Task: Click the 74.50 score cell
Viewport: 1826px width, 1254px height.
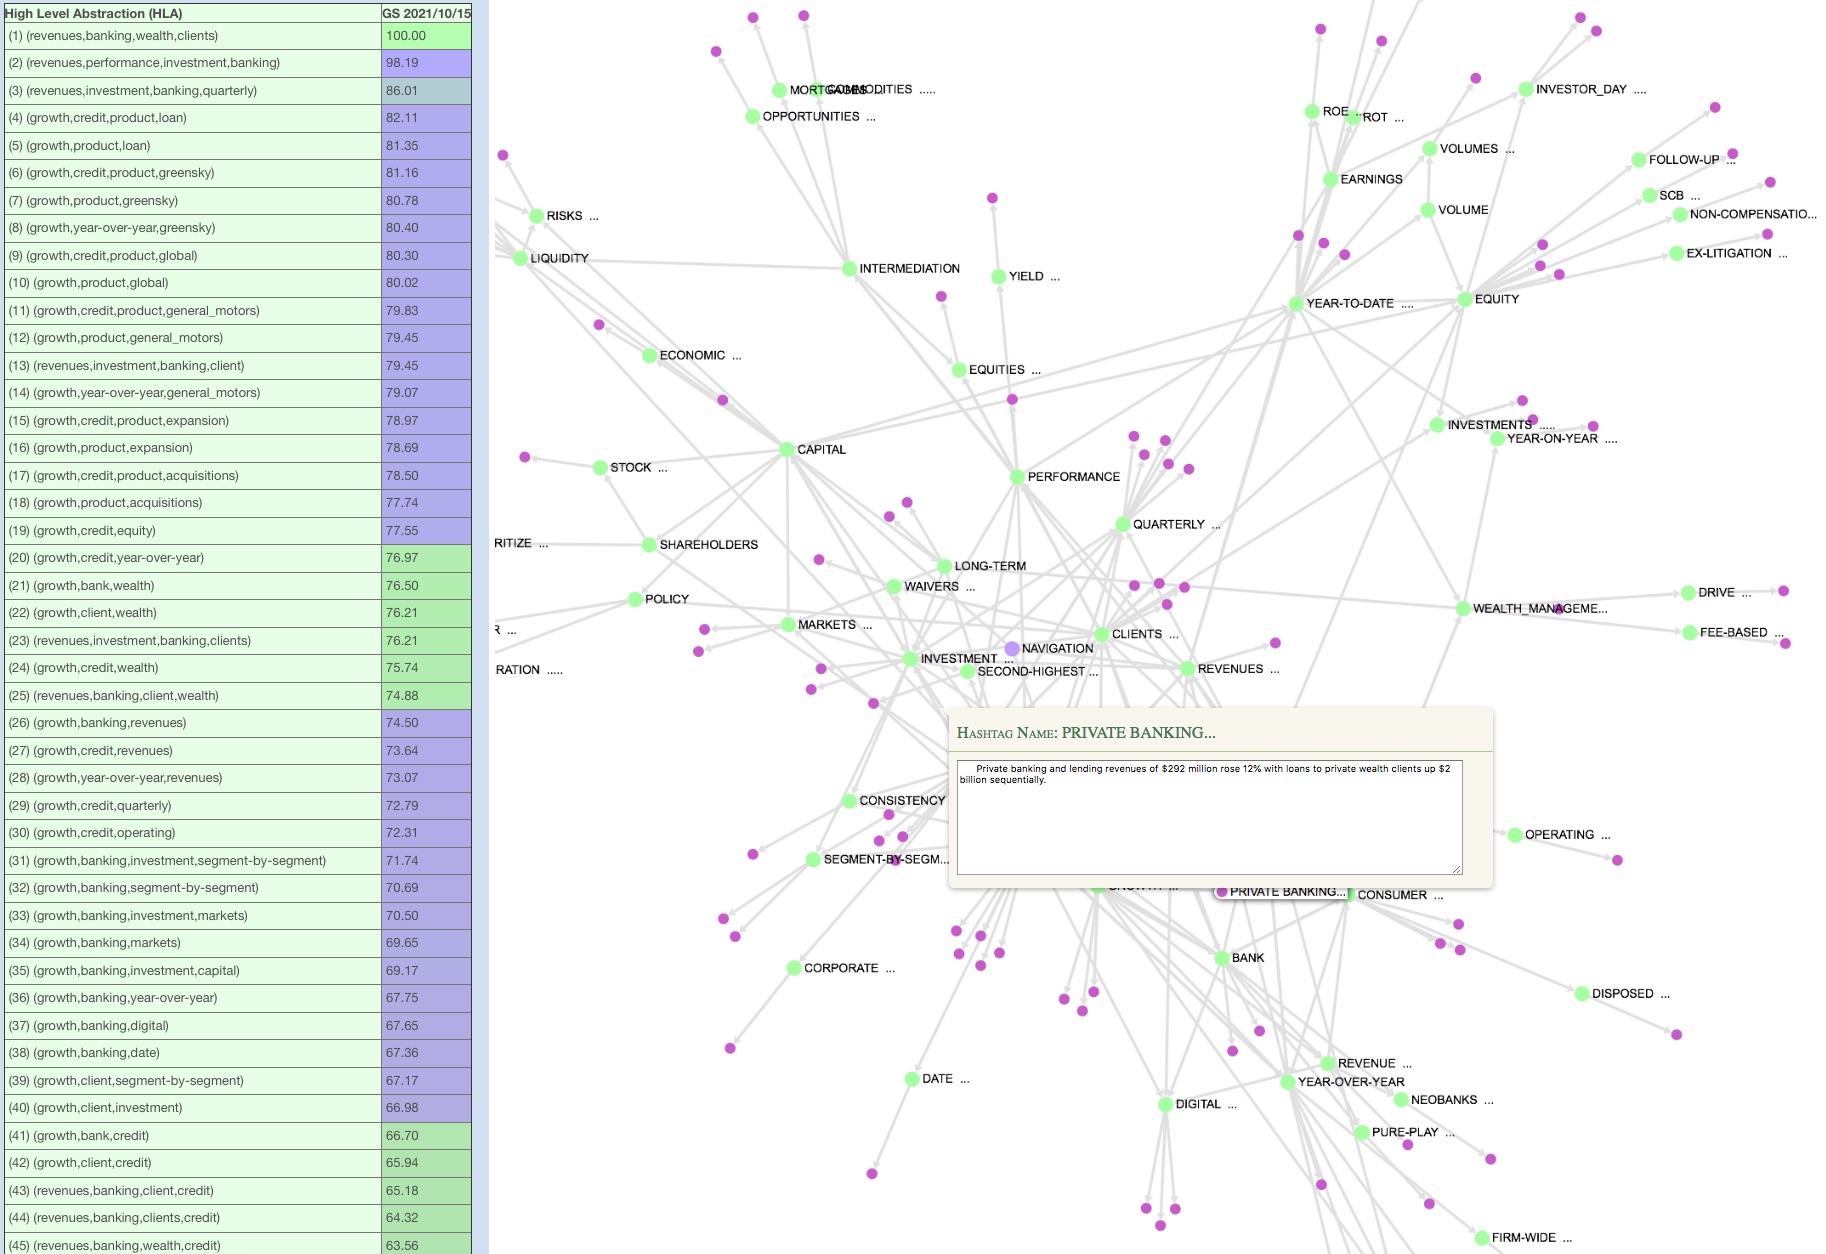Action: 426,723
